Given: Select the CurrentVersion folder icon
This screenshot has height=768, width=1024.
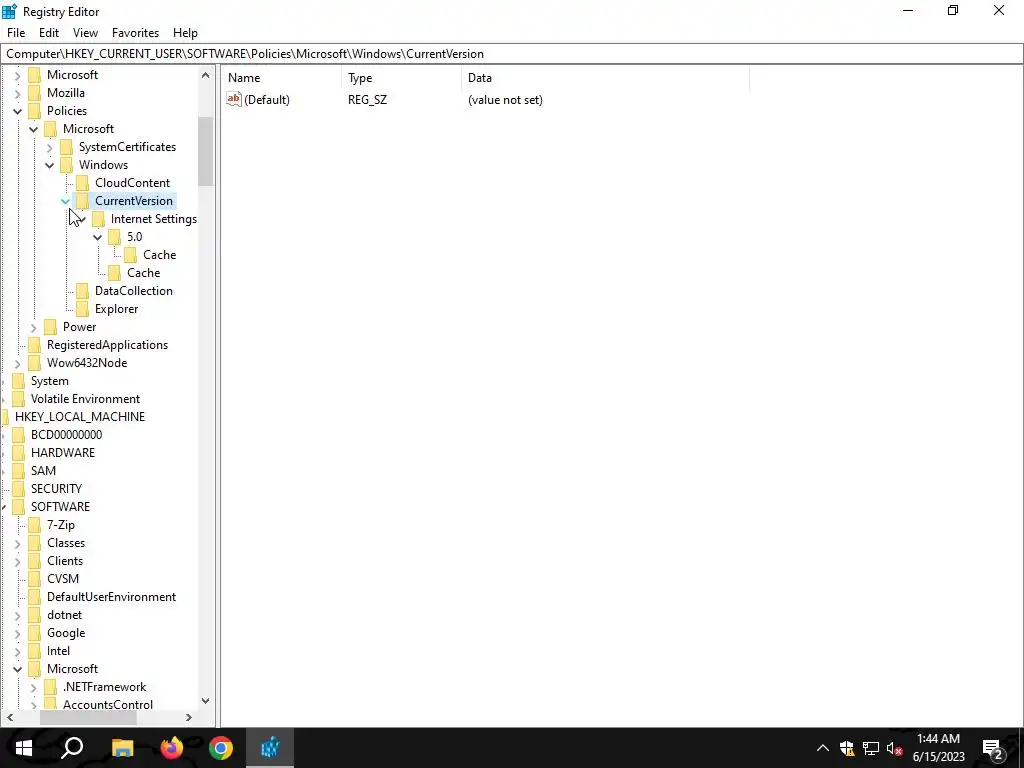Looking at the screenshot, I should (82, 200).
